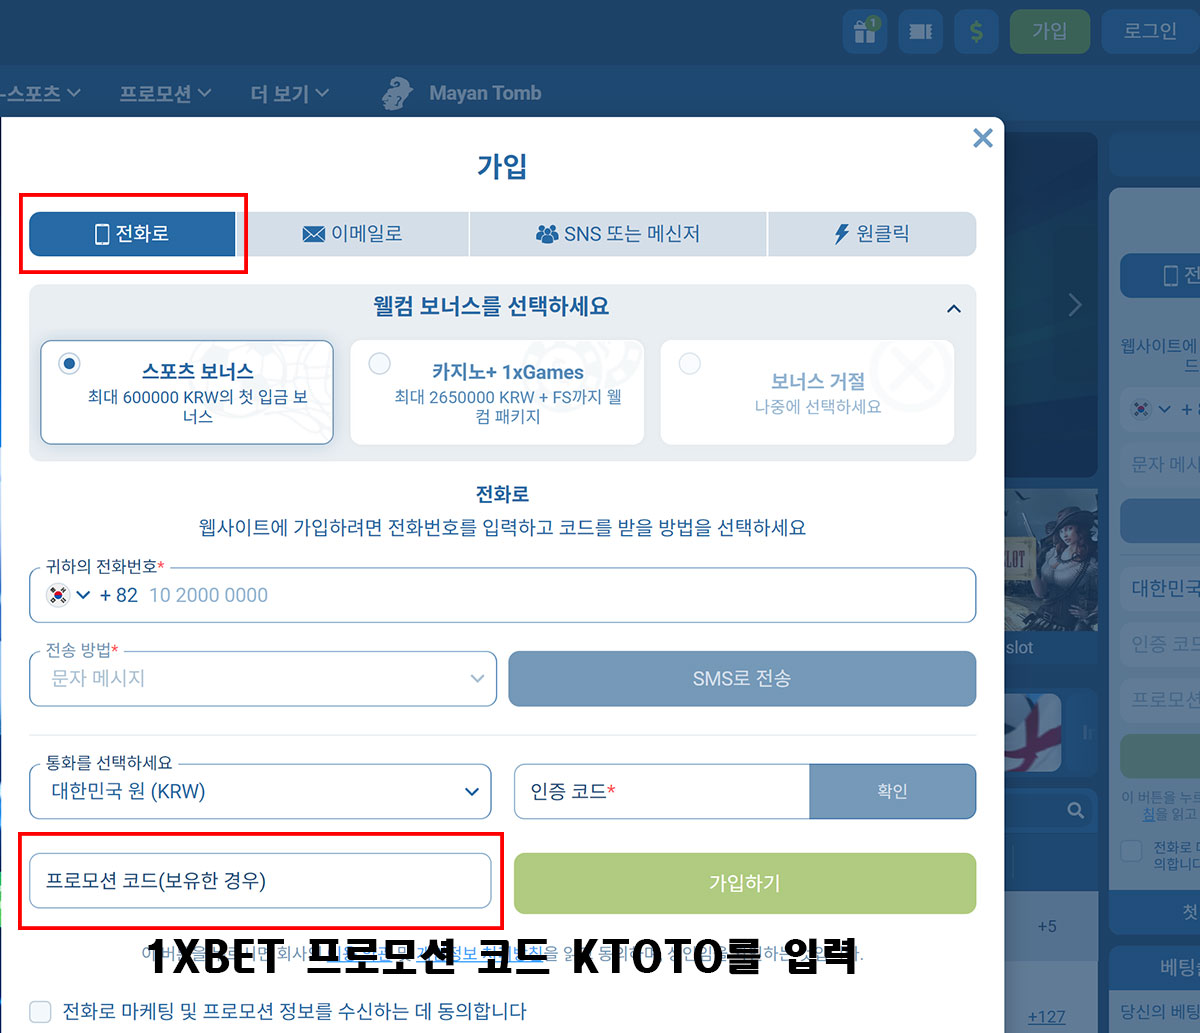Open the currency 대한민국 원 dropdown
Viewport: 1200px width, 1033px height.
coord(261,791)
